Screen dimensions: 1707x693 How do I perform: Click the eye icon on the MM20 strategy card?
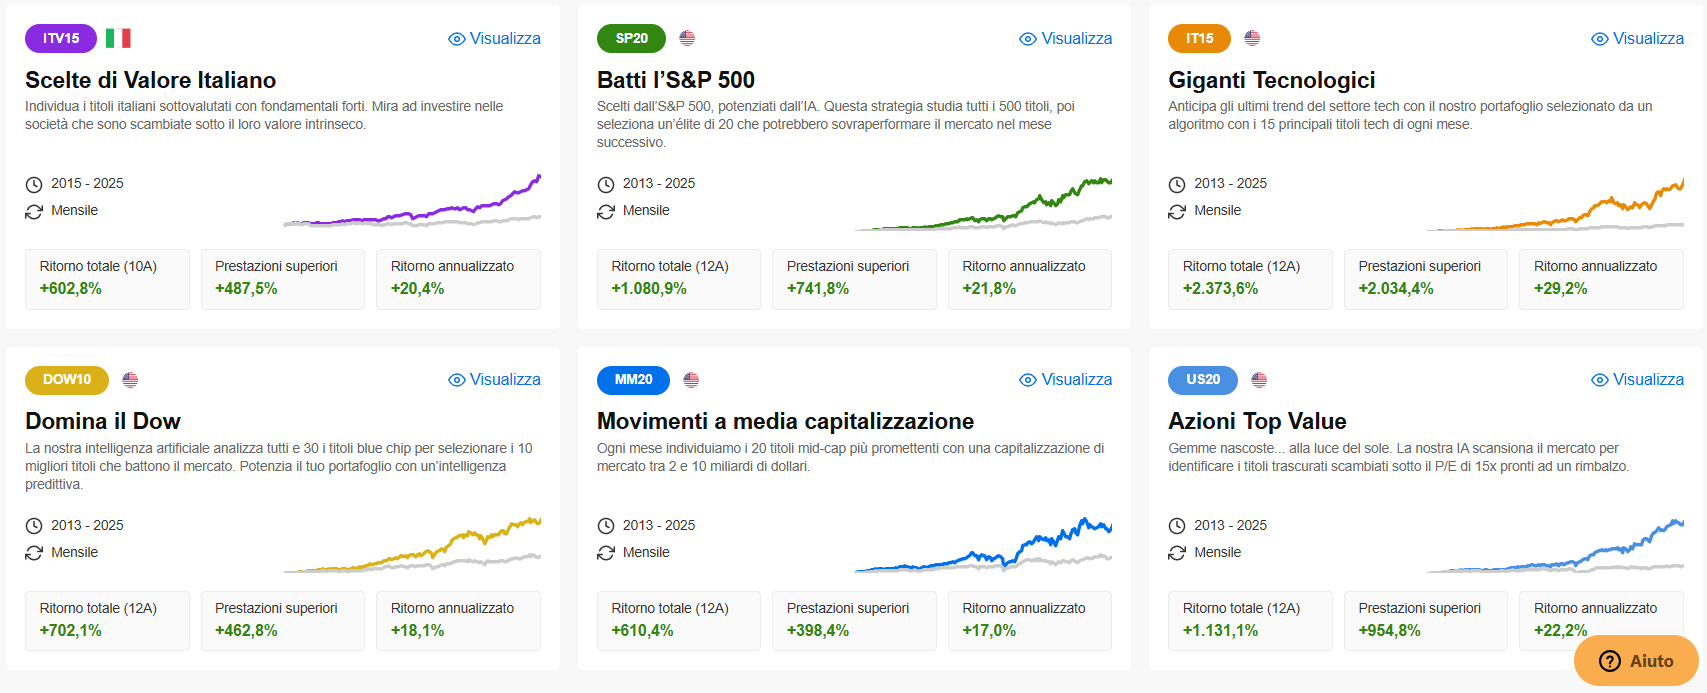(x=1028, y=380)
